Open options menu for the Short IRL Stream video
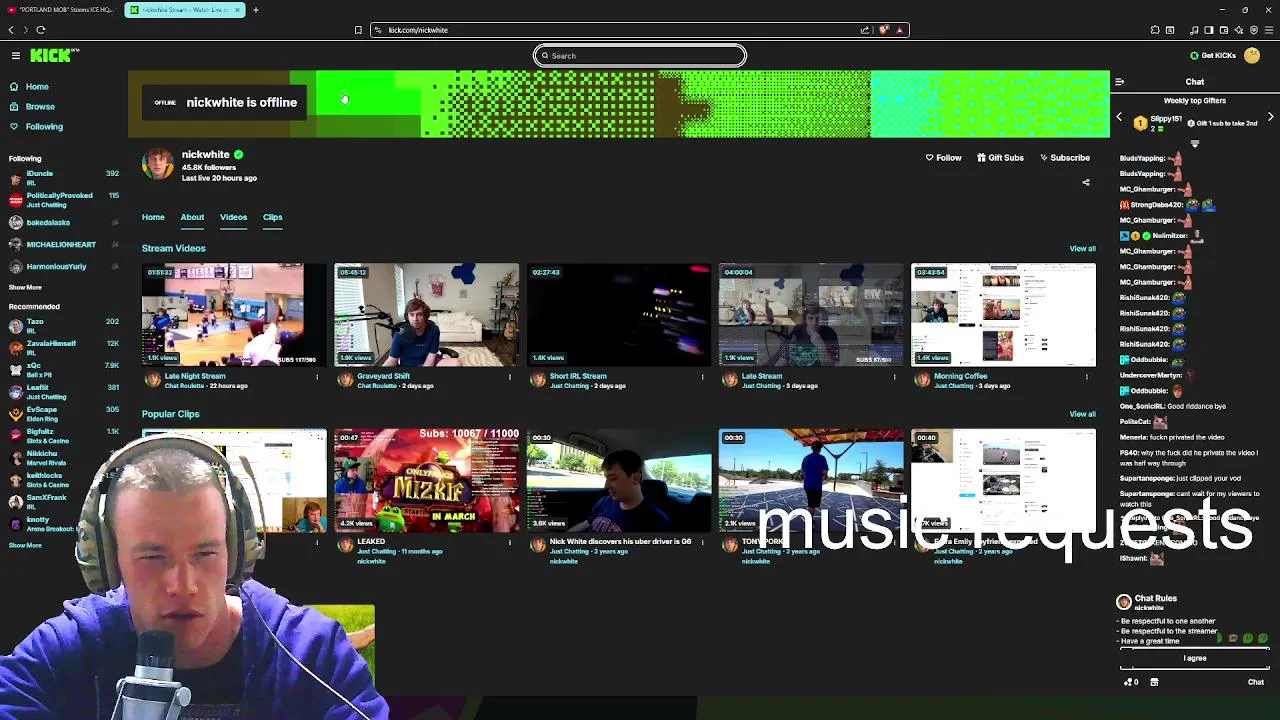 [702, 377]
